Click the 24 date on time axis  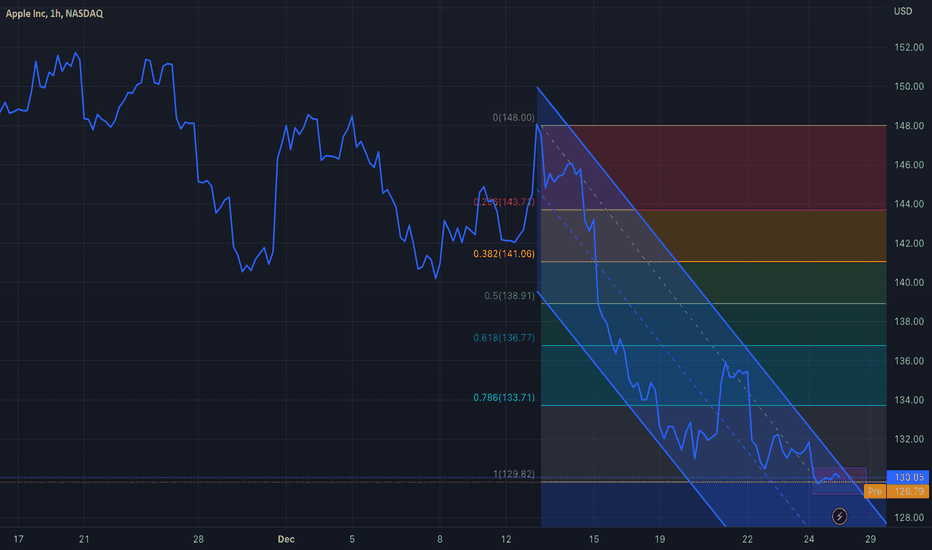[x=808, y=539]
